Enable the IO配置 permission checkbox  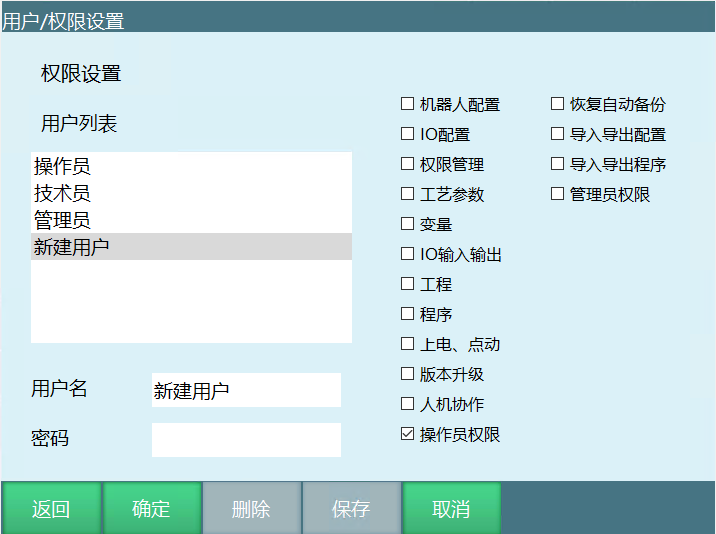coord(407,134)
